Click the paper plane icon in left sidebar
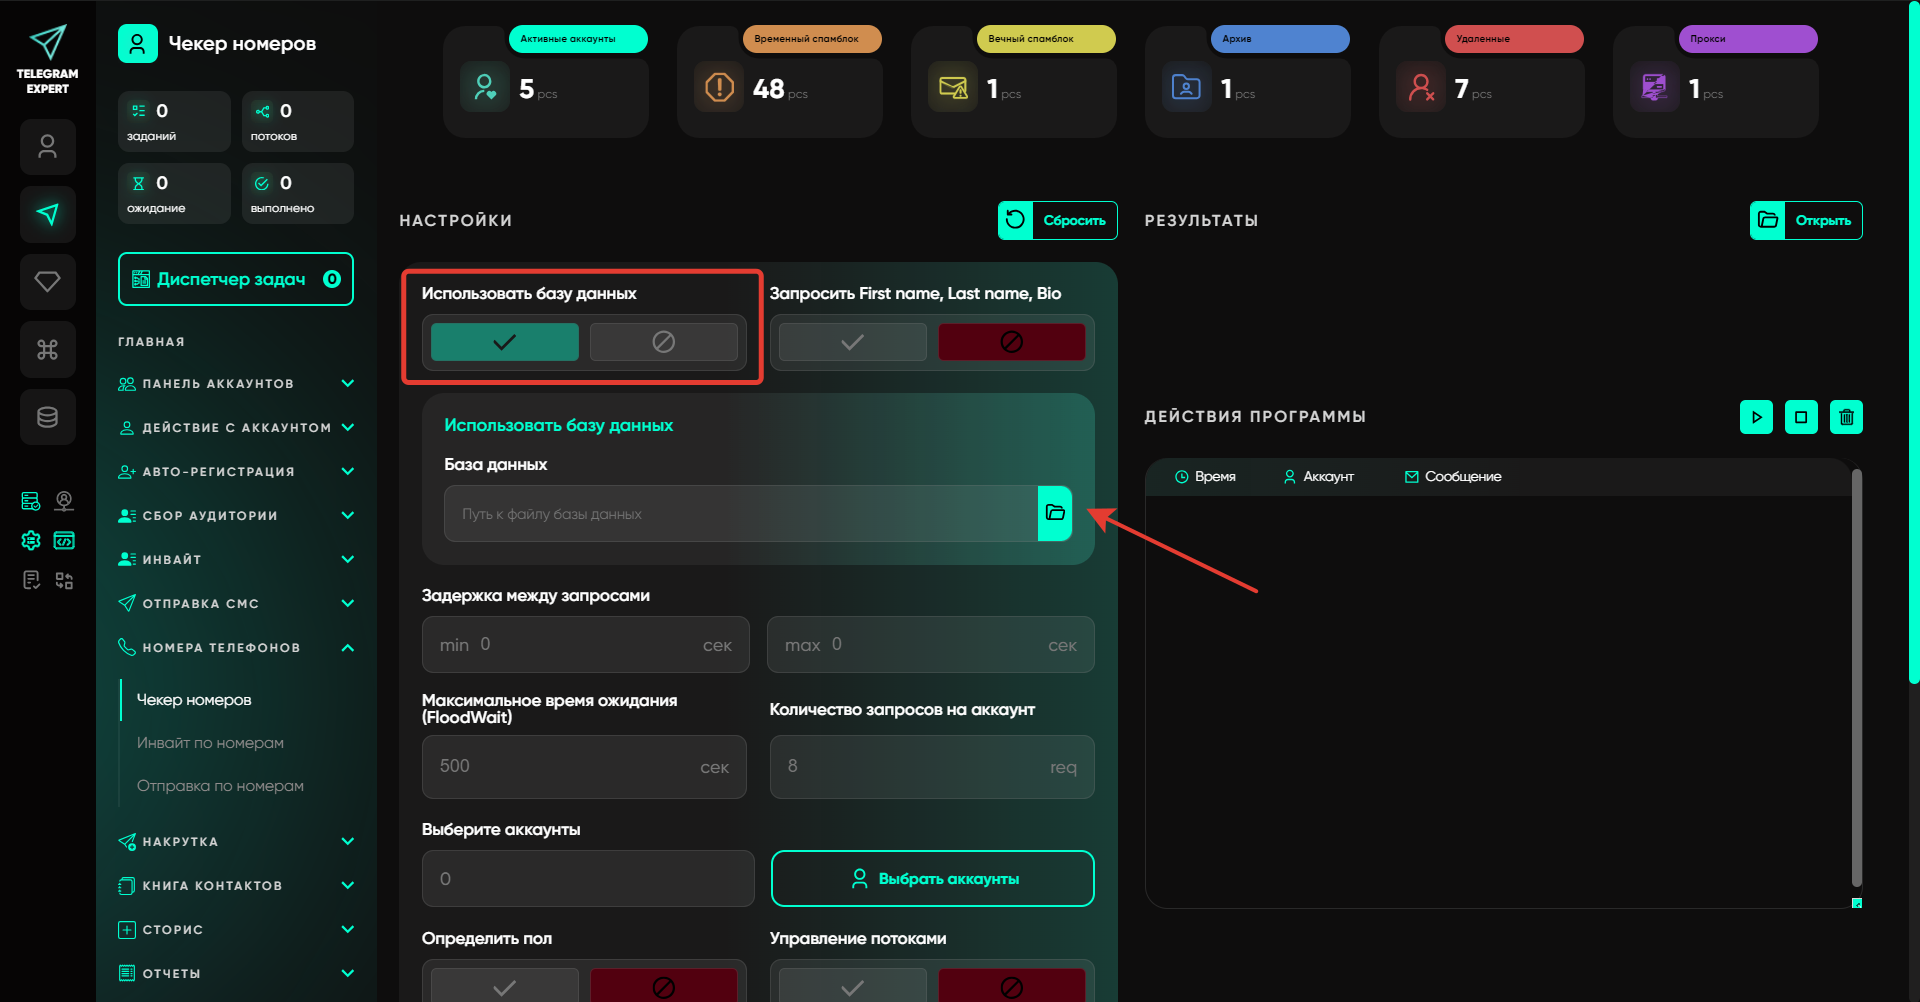This screenshot has width=1920, height=1002. pos(47,214)
